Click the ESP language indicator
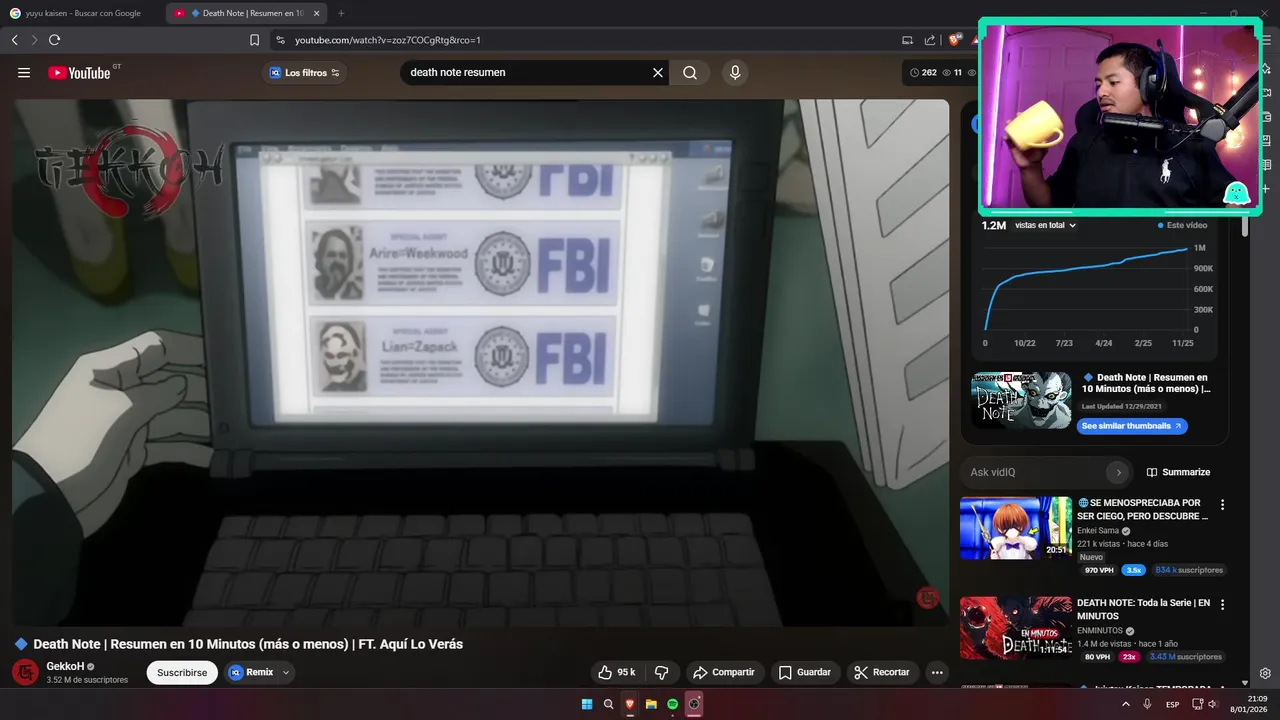The width and height of the screenshot is (1280, 720). coord(1172,704)
